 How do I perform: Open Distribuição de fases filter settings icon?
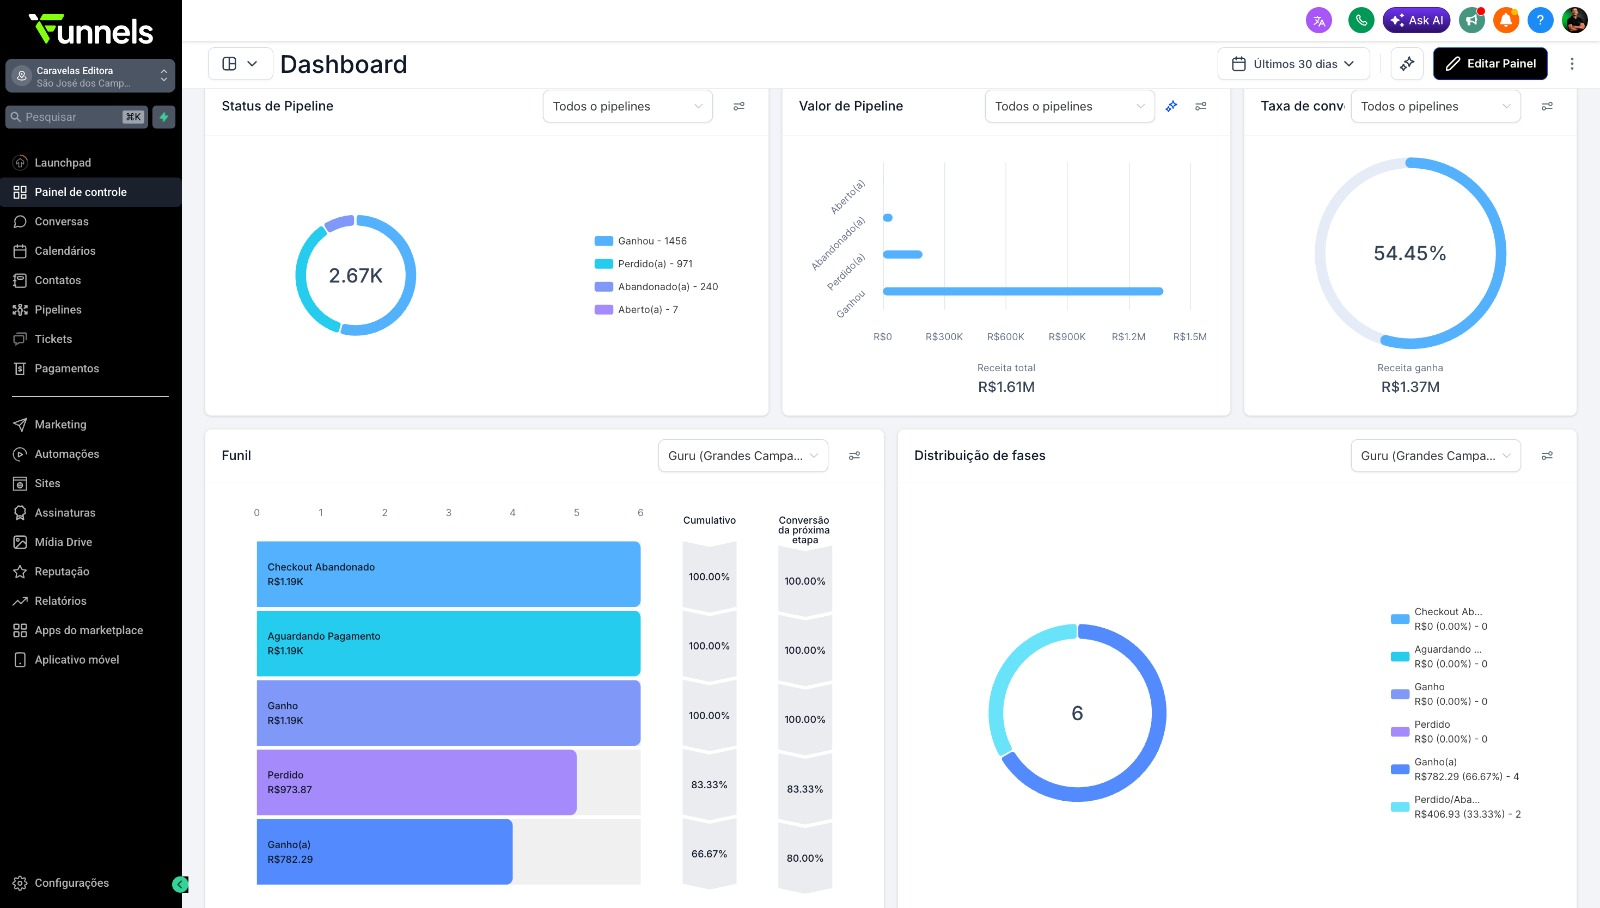(1547, 456)
